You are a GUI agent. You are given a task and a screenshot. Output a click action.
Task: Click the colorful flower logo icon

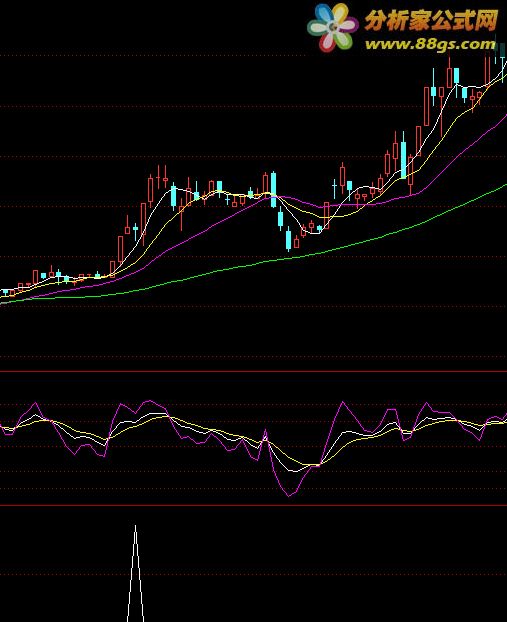(x=332, y=27)
